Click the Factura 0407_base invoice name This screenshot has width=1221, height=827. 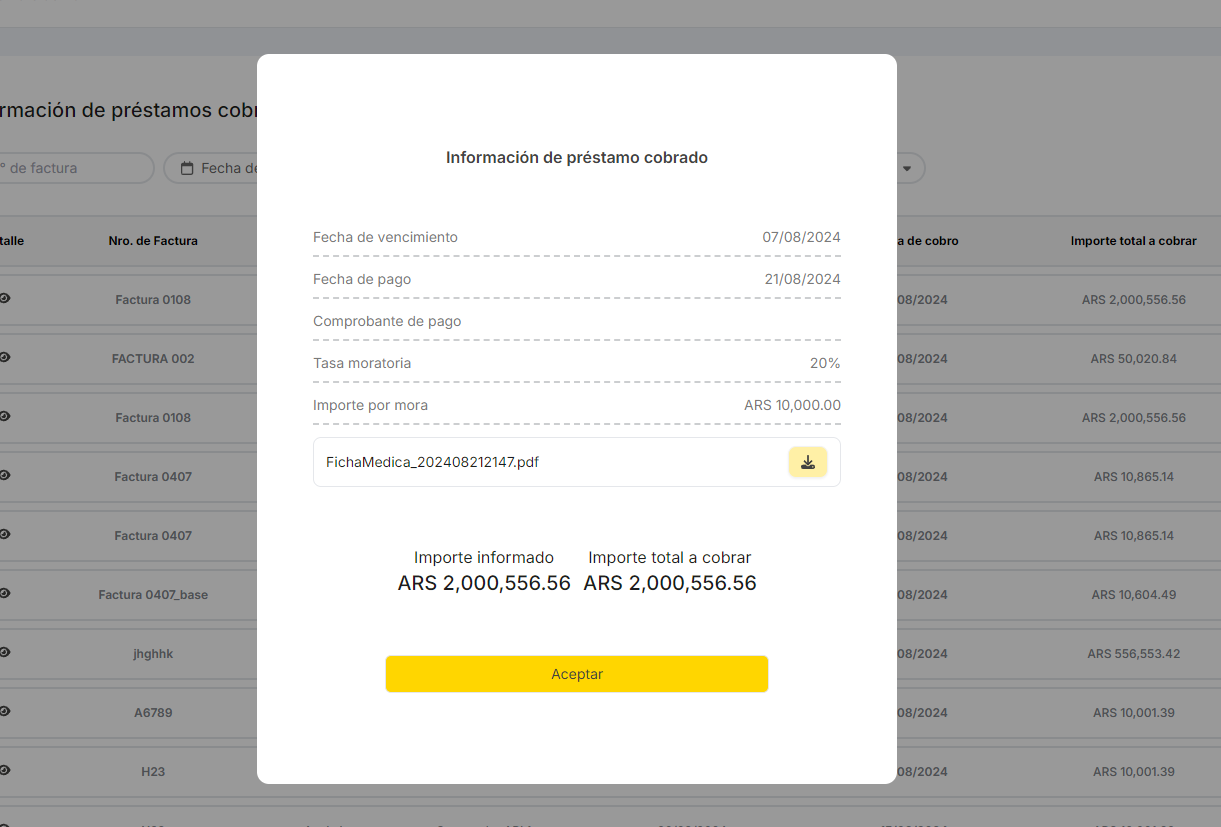point(153,595)
